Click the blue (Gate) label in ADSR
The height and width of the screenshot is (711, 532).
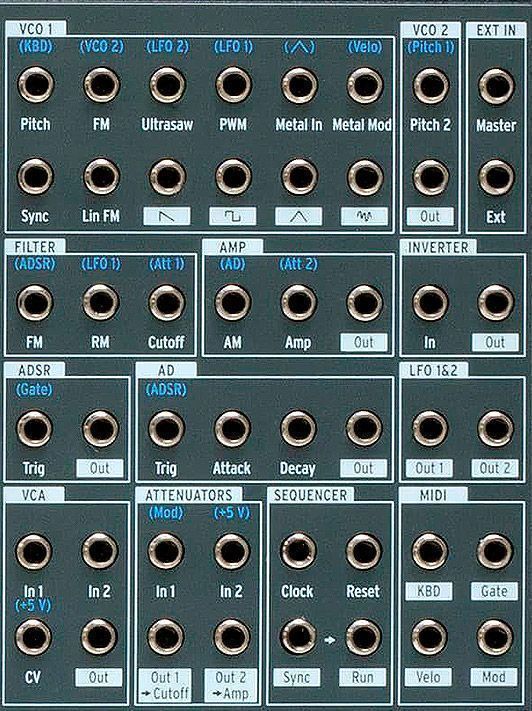tap(34, 390)
